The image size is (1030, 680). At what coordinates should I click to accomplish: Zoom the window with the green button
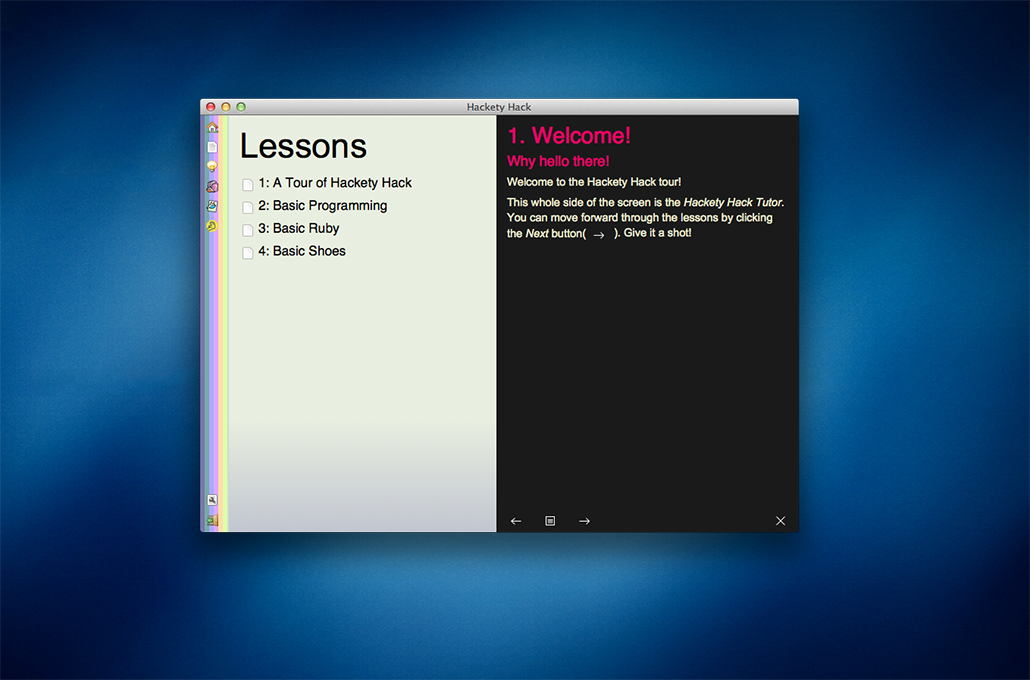point(241,106)
